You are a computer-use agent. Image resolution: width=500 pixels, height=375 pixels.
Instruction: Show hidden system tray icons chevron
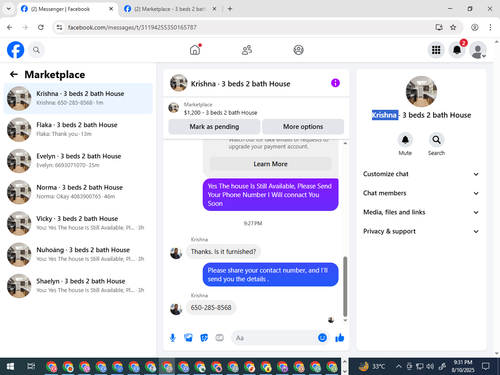pos(399,366)
